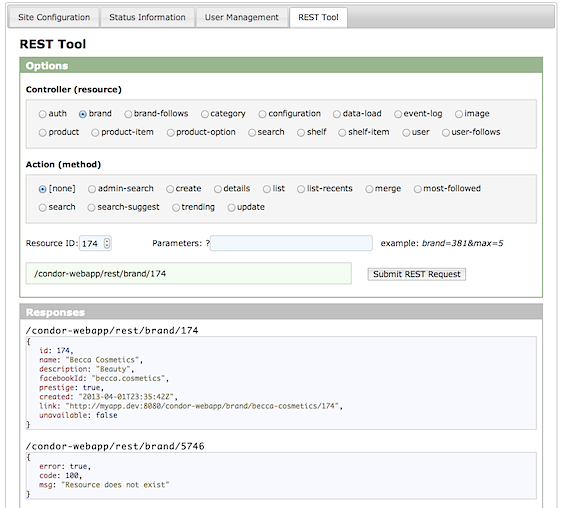Click the created timestamp line

pos(108,397)
